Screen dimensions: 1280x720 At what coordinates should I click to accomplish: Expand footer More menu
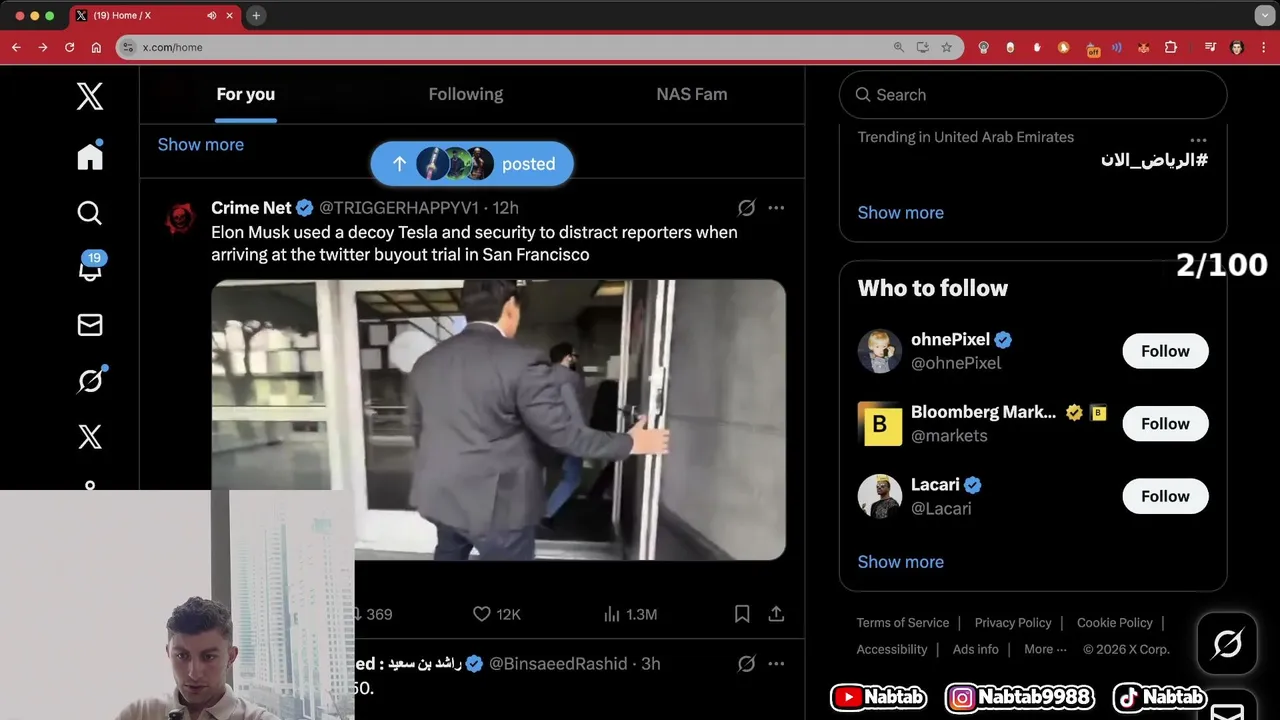[x=1045, y=649]
